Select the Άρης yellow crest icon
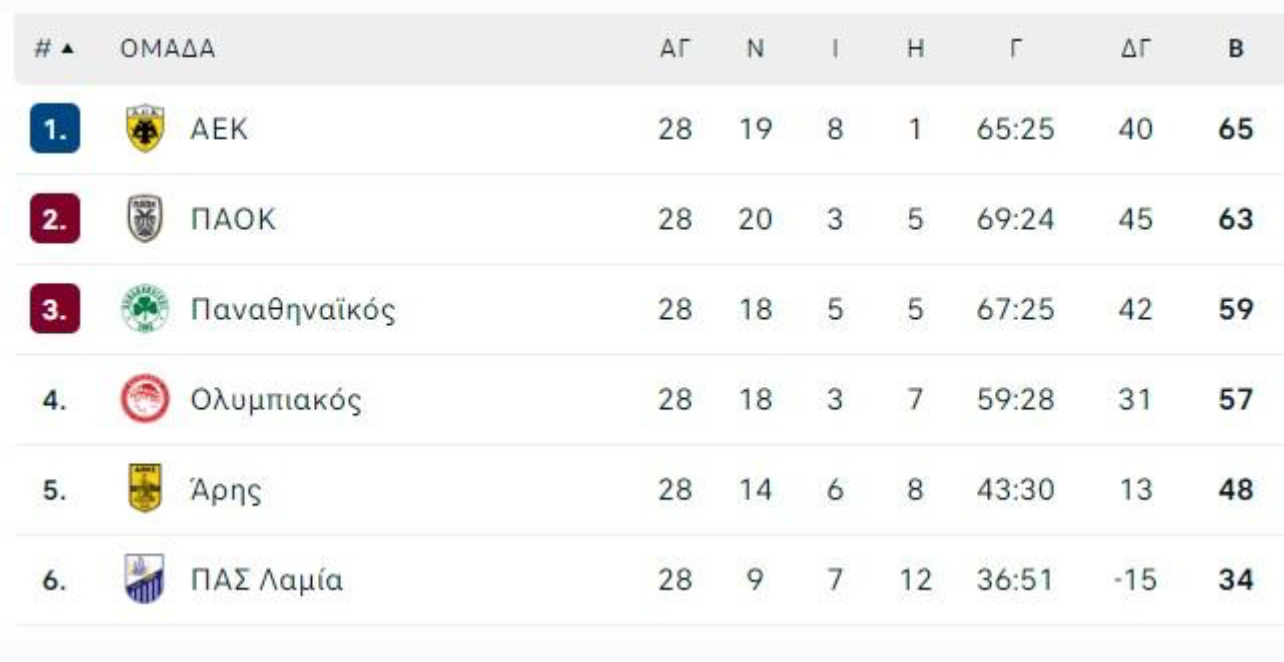This screenshot has width=1284, height=662. click(x=145, y=489)
